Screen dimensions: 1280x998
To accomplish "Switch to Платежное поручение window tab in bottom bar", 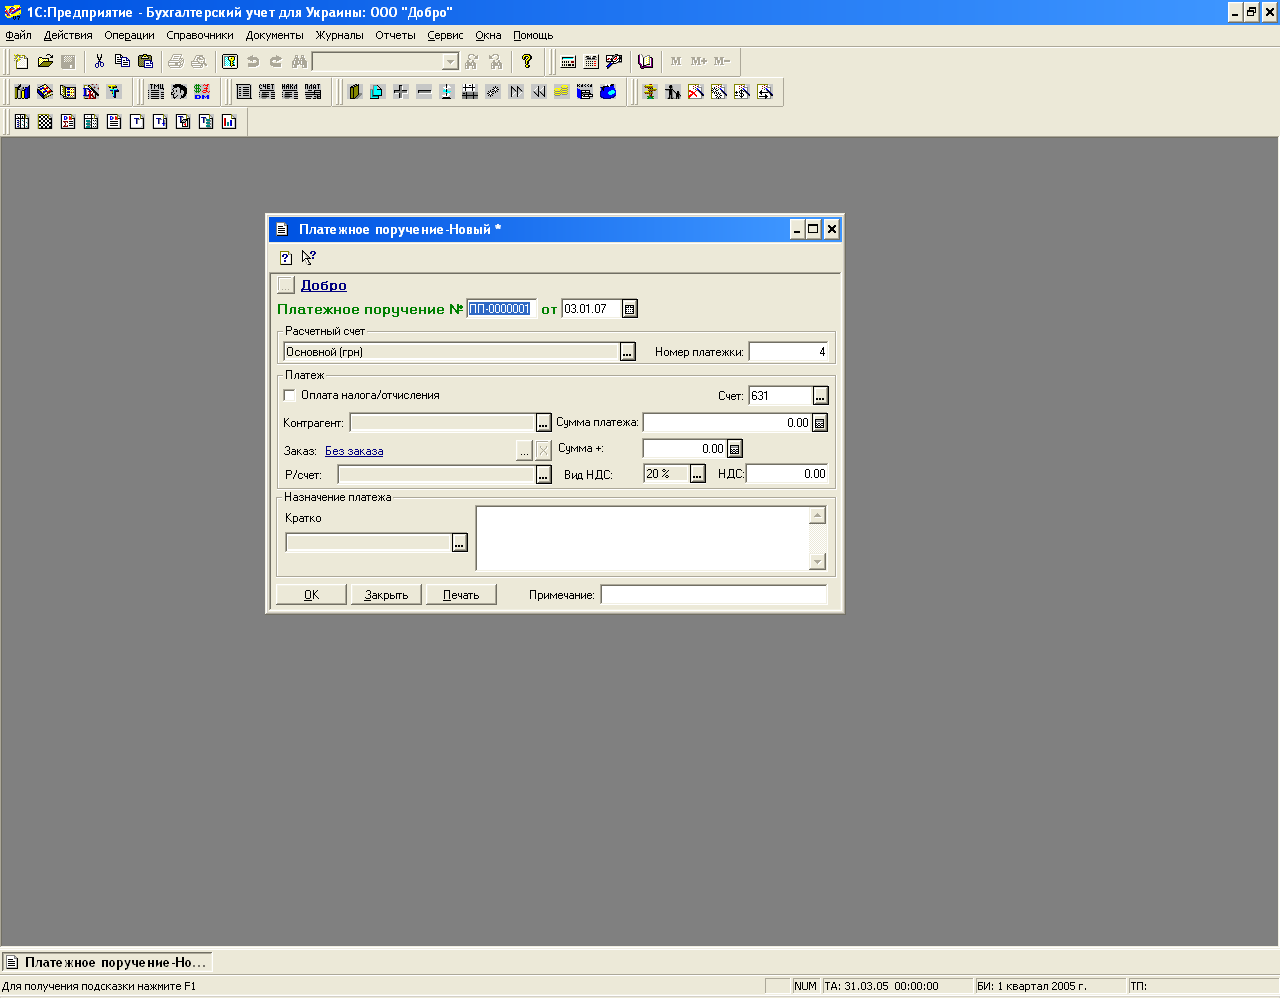I will (107, 963).
